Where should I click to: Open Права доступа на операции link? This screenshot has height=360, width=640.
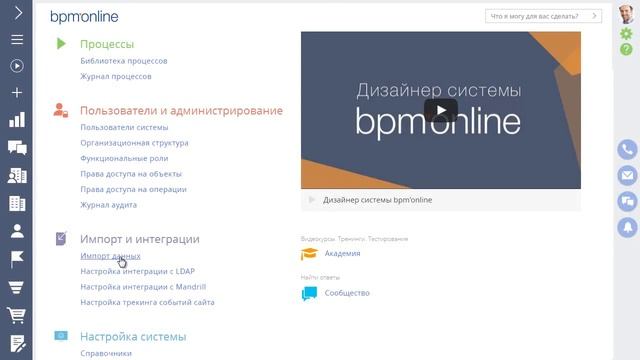[x=133, y=189]
